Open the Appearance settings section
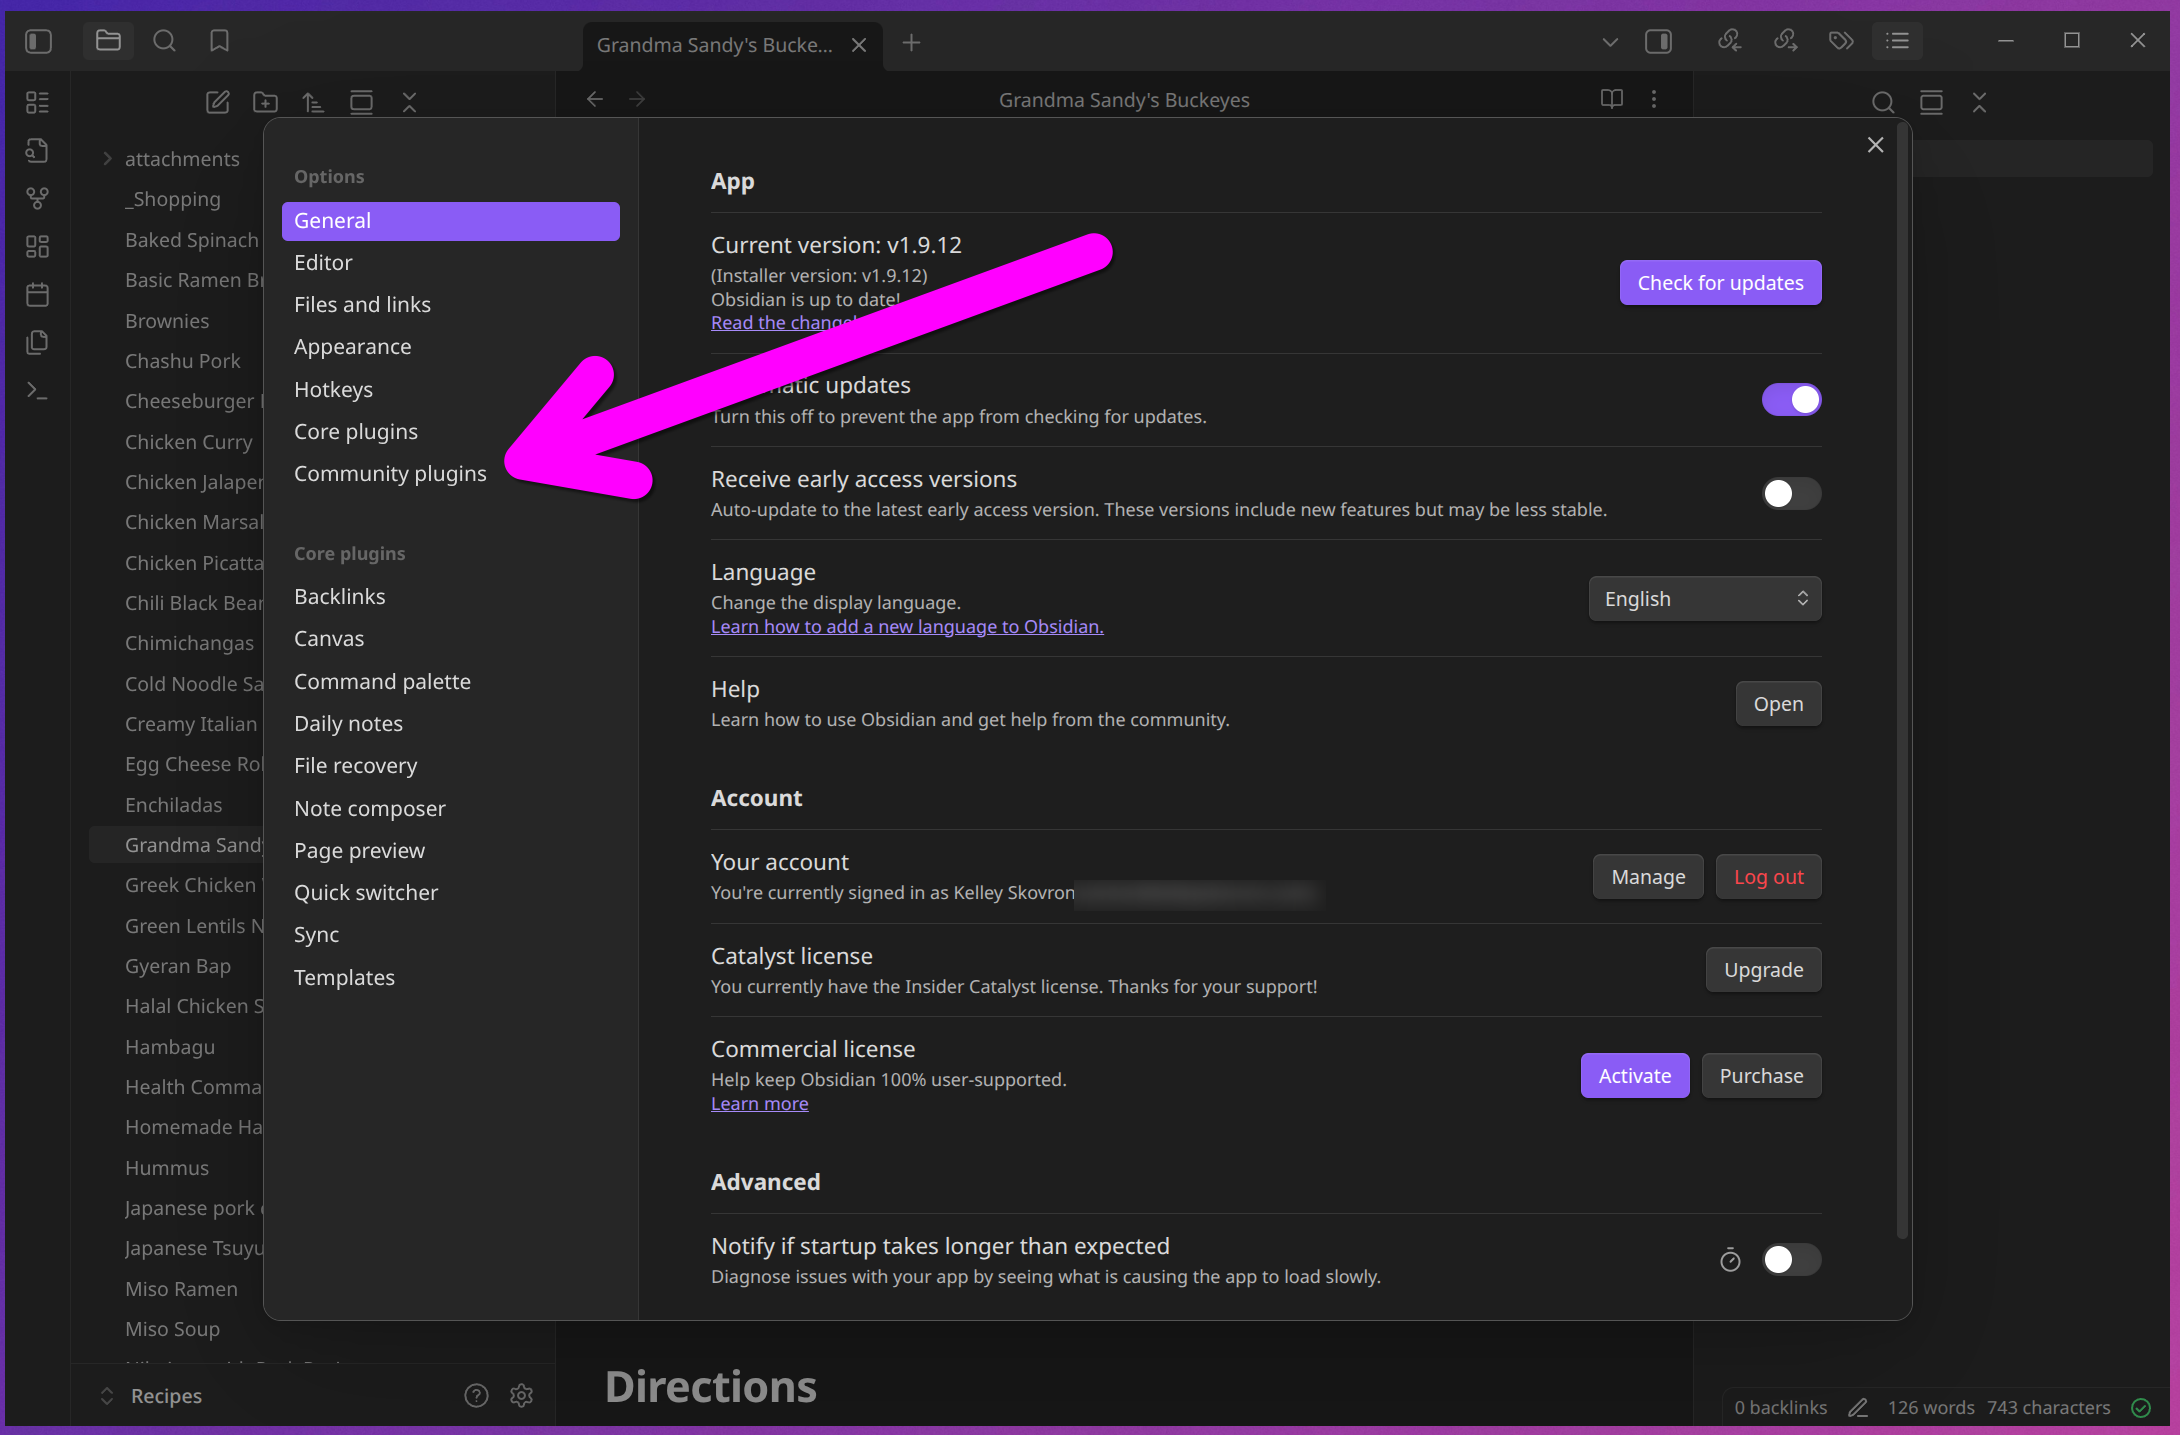 click(x=352, y=347)
